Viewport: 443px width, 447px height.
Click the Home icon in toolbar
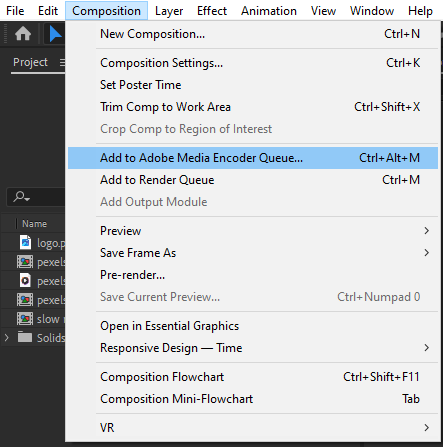23,34
